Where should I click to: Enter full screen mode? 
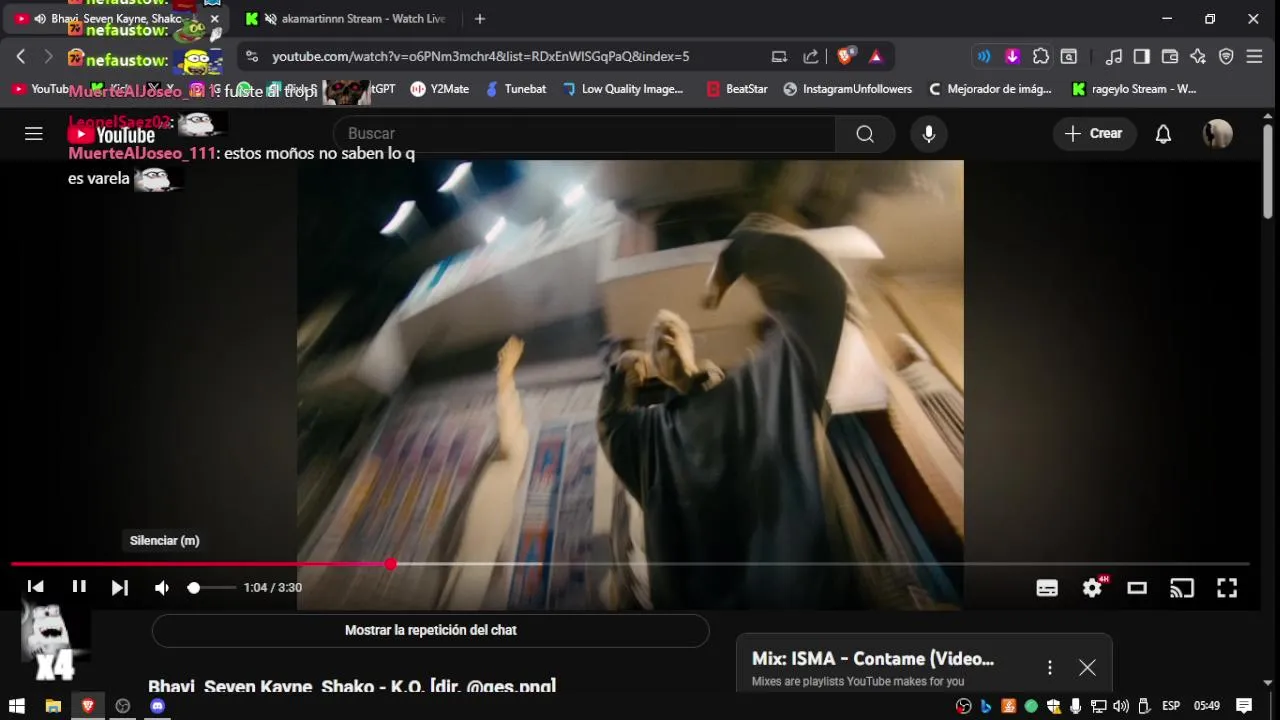[x=1227, y=588]
